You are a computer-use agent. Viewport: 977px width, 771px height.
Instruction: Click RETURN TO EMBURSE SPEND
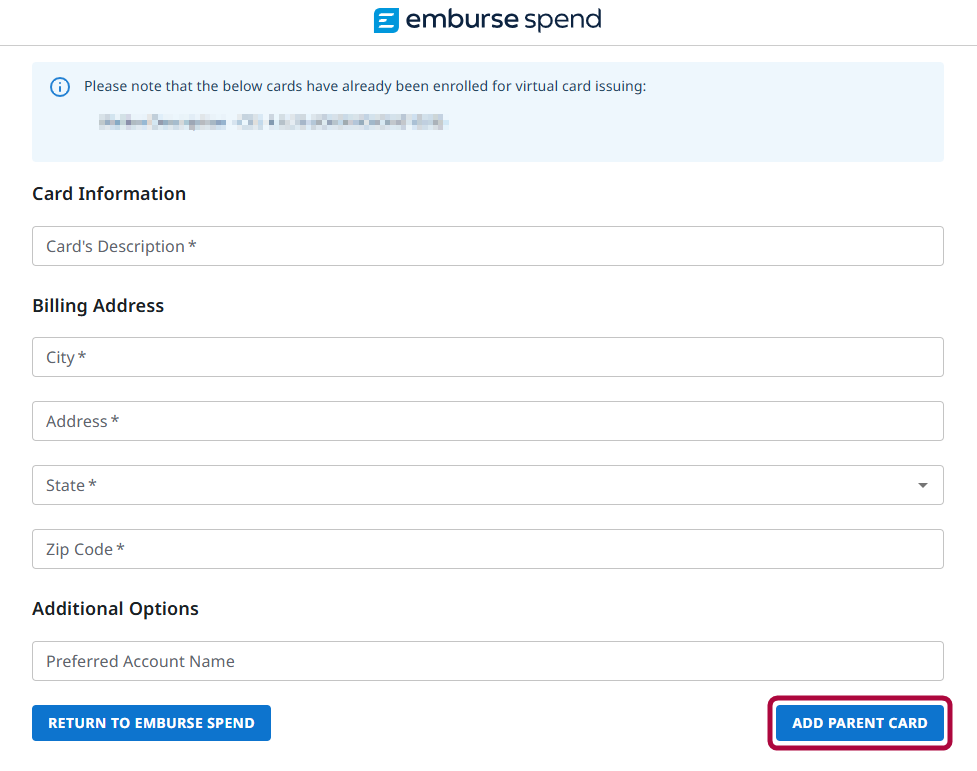151,722
